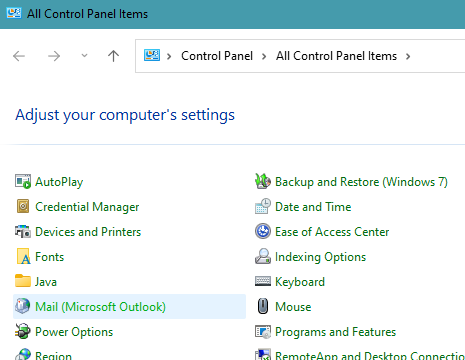Open the Keyboard link
465x360 pixels.
[300, 282]
